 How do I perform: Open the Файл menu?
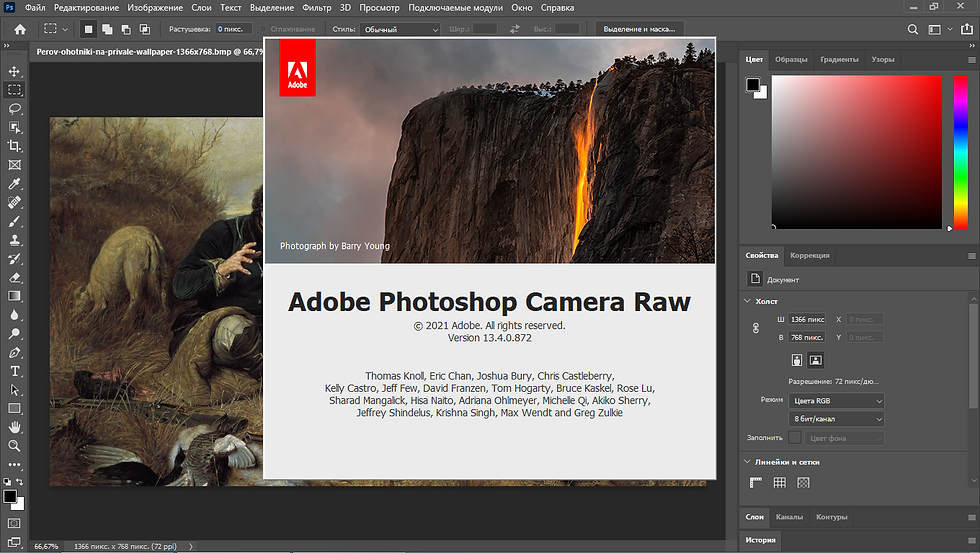pos(35,7)
